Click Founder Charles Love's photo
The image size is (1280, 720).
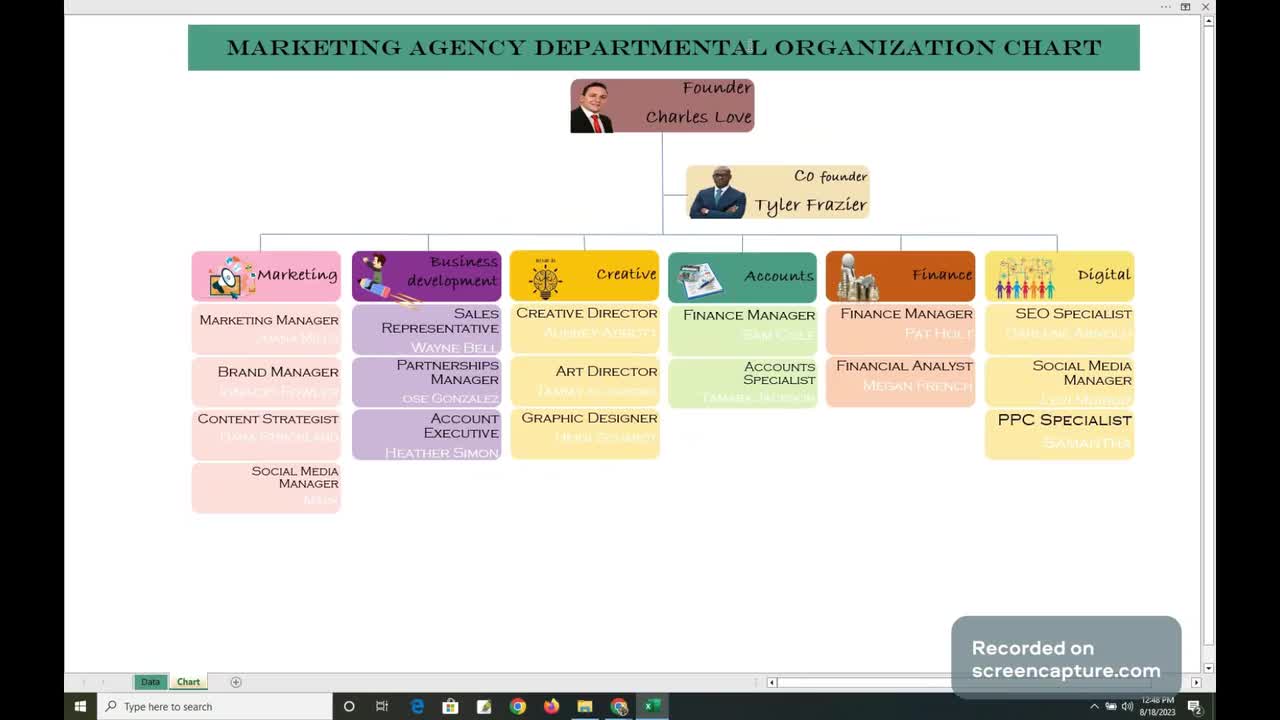[x=592, y=105]
